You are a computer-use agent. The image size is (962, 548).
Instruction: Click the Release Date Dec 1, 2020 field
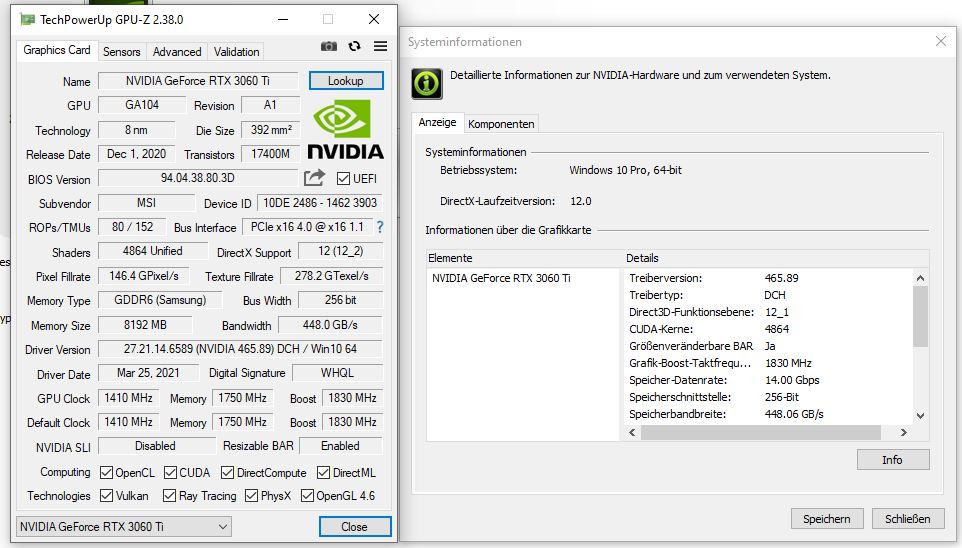(136, 154)
